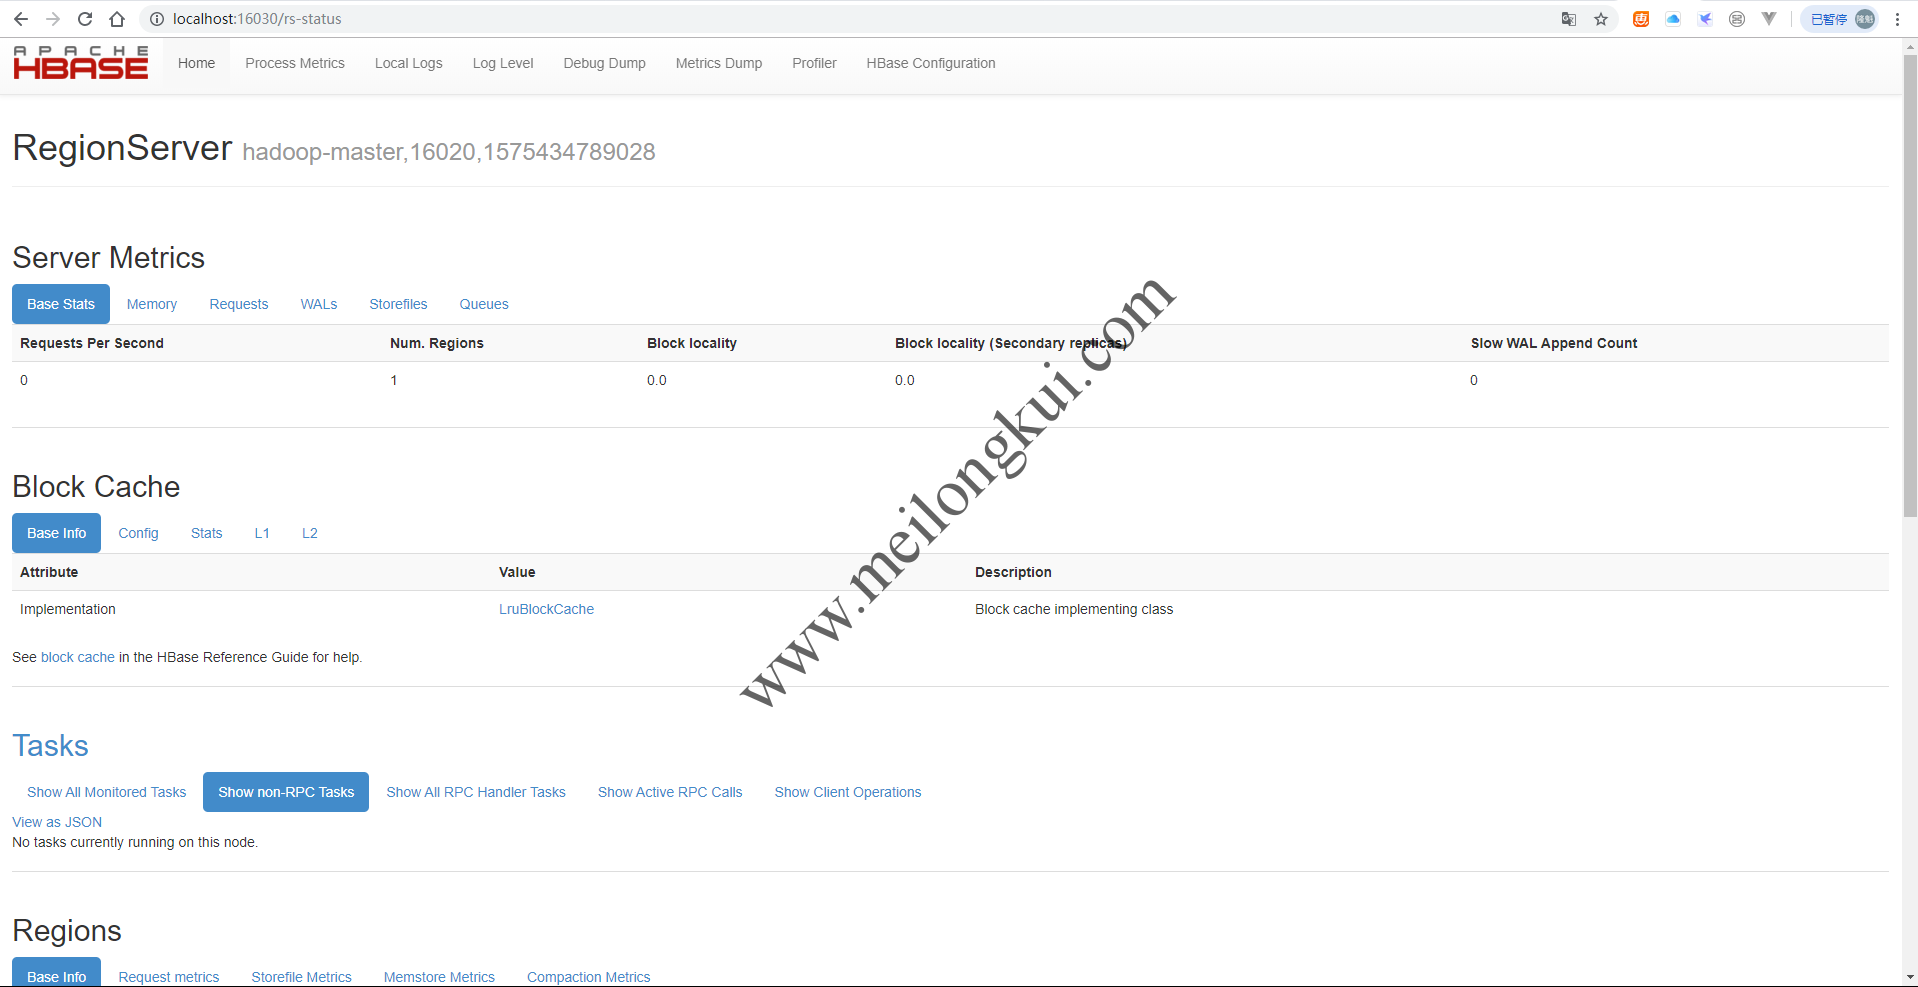The width and height of the screenshot is (1918, 987).
Task: Follow the block cache reference link
Action: (x=78, y=657)
